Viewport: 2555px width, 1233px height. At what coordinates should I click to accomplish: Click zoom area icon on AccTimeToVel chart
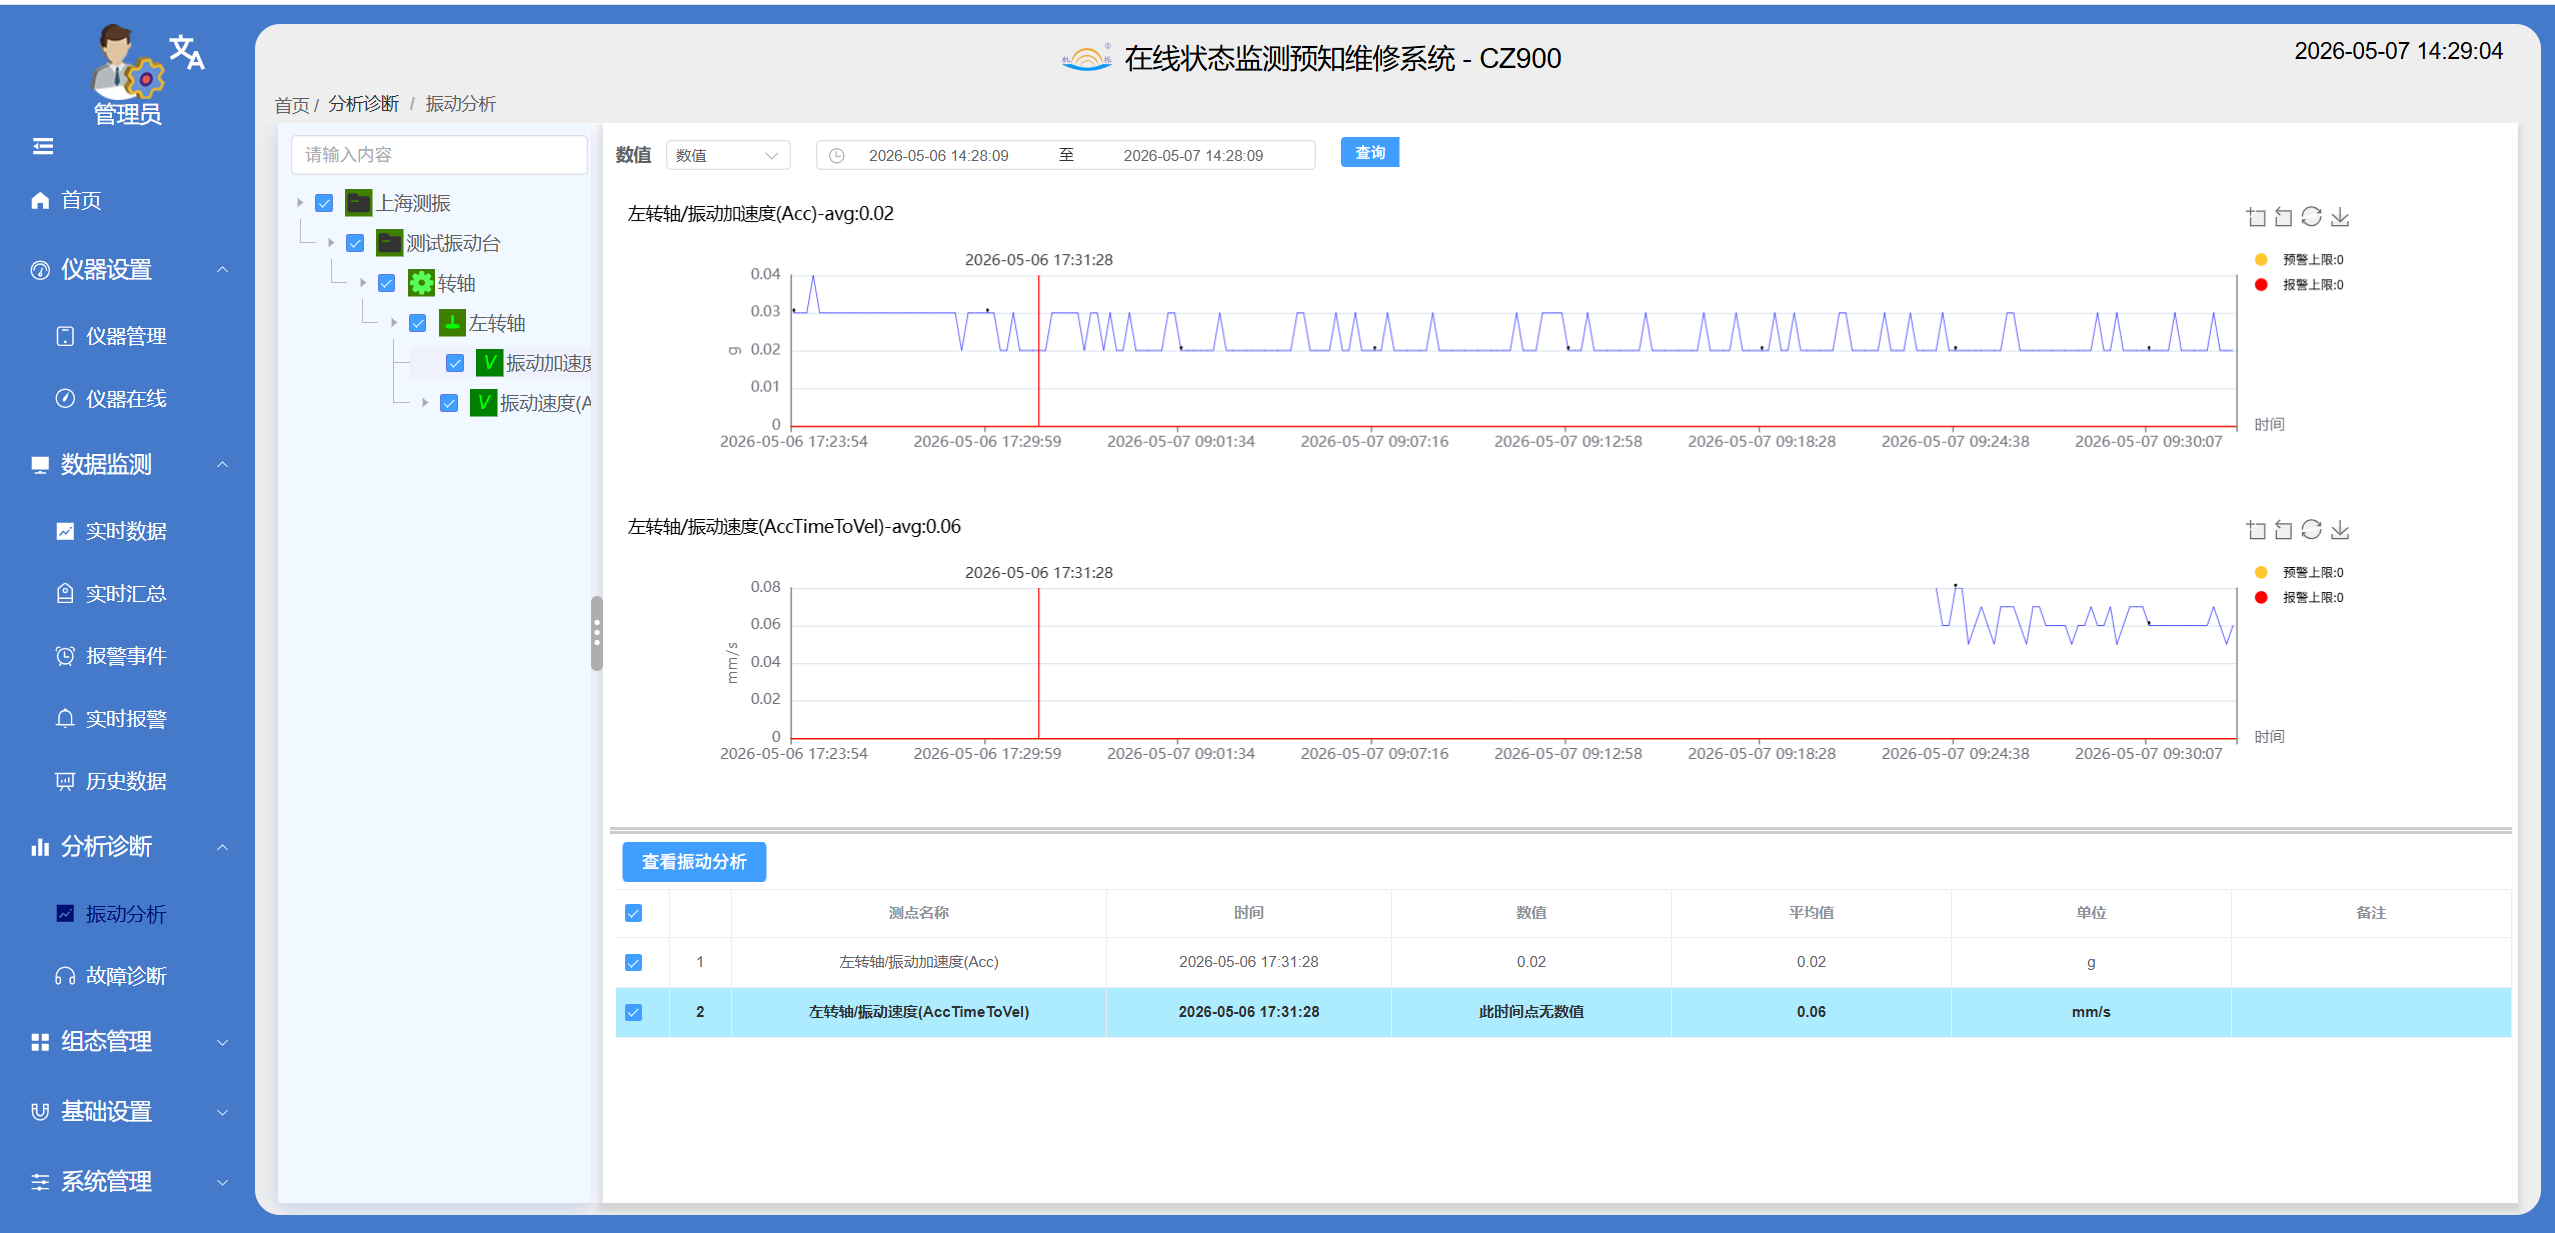[2256, 529]
